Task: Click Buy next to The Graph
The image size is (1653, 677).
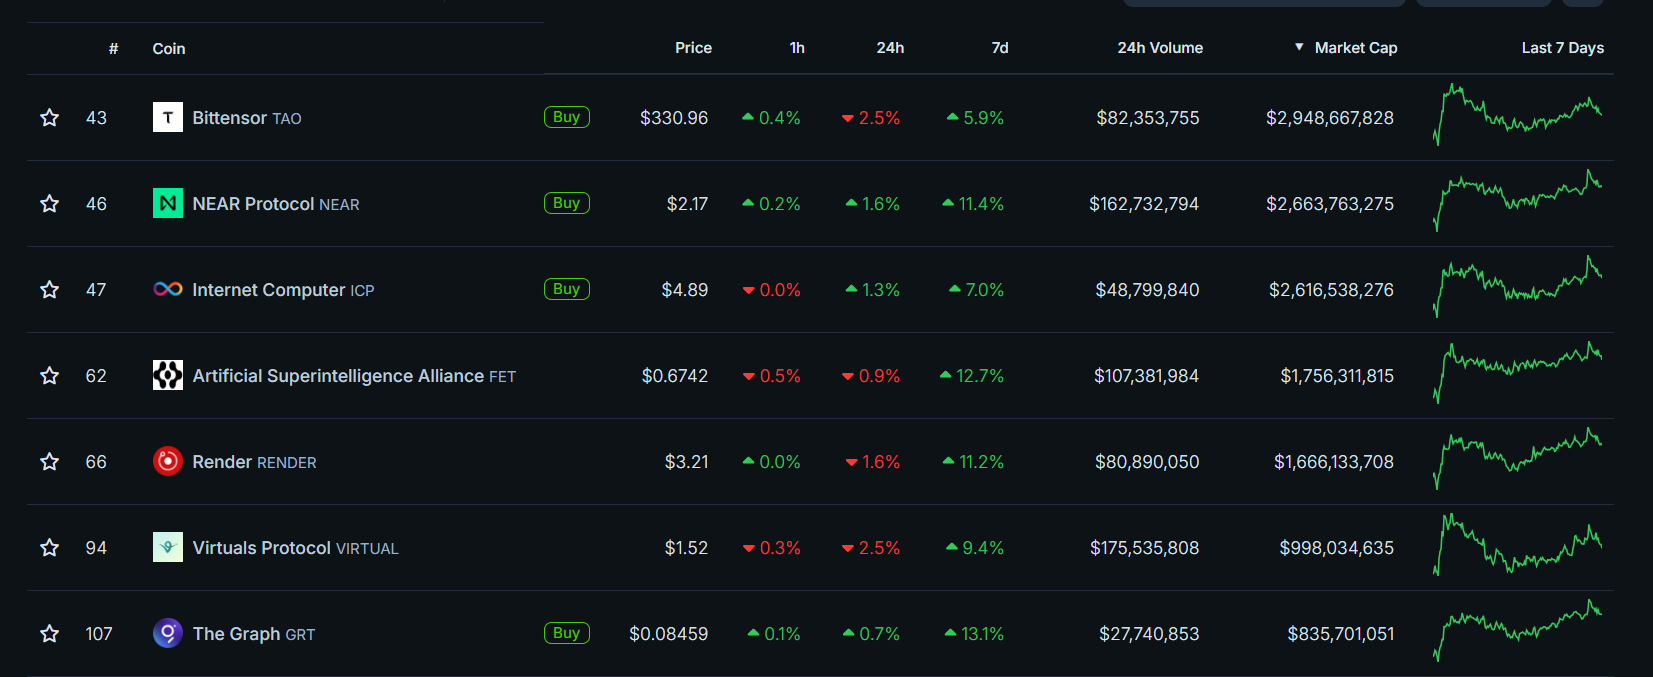Action: [567, 633]
